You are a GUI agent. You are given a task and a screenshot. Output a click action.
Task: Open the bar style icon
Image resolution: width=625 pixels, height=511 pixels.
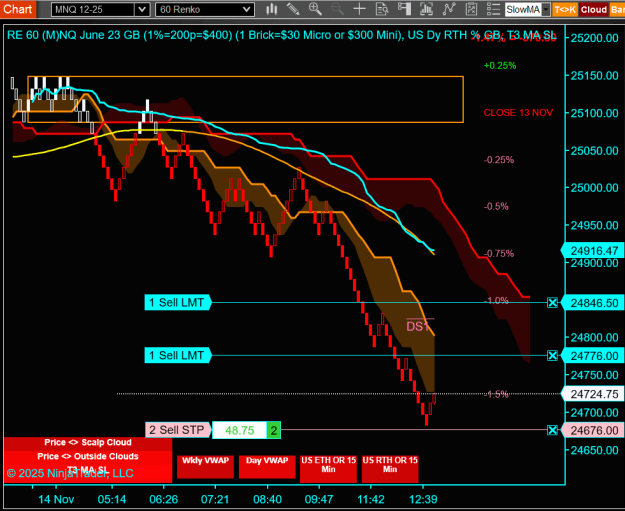(x=272, y=9)
